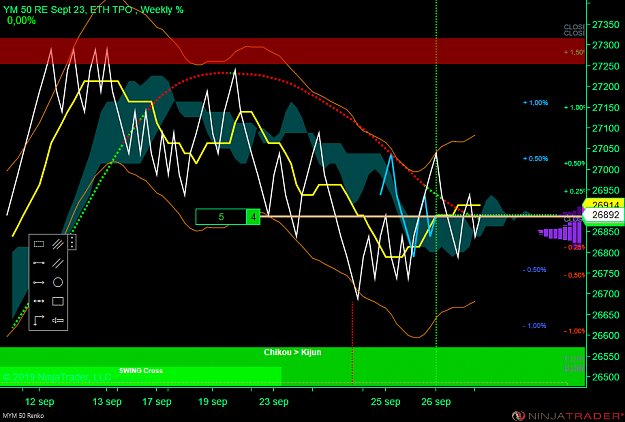Image resolution: width=625 pixels, height=422 pixels.
Task: Click the yellow 26914 price marker
Action: (x=604, y=204)
